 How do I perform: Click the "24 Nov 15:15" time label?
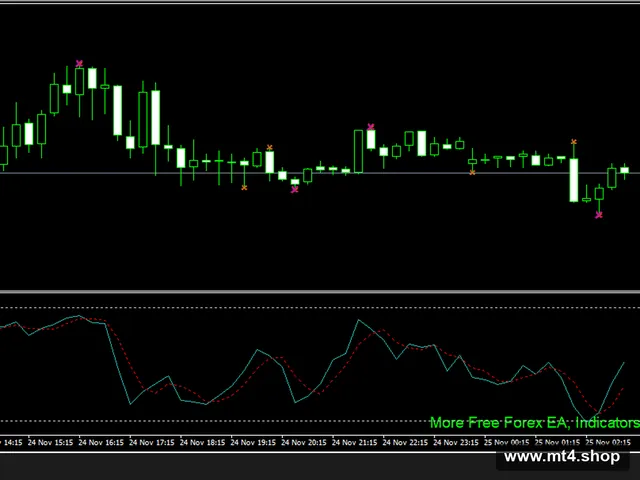pyautogui.click(x=50, y=442)
